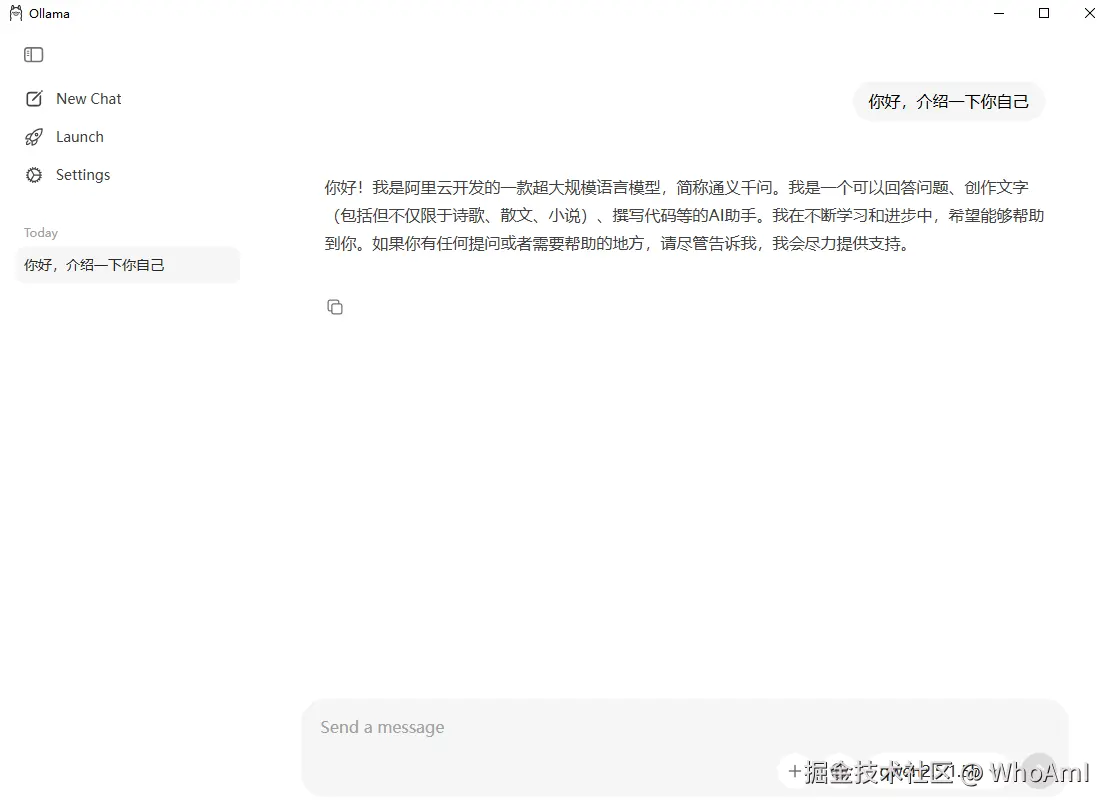Click the "Settings" text label

click(84, 174)
